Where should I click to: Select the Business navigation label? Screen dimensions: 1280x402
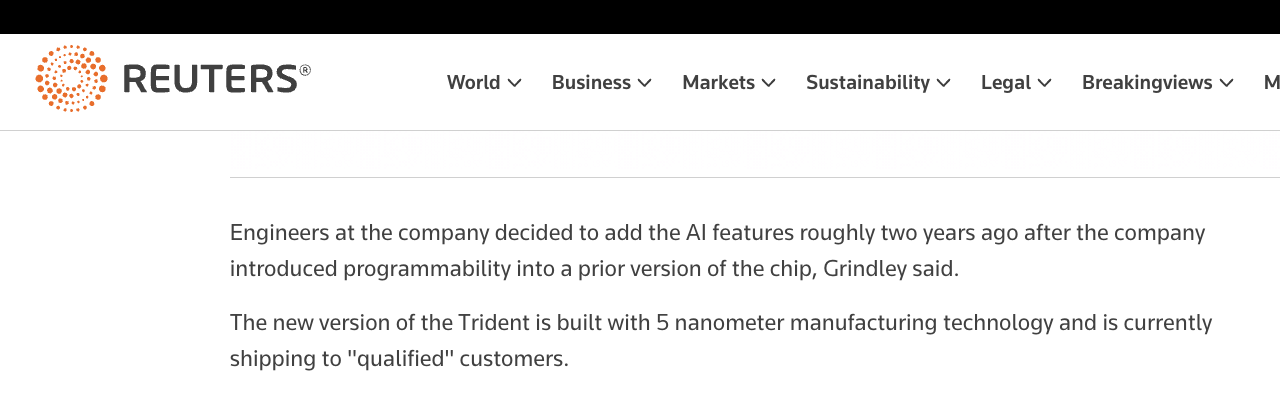[x=591, y=83]
